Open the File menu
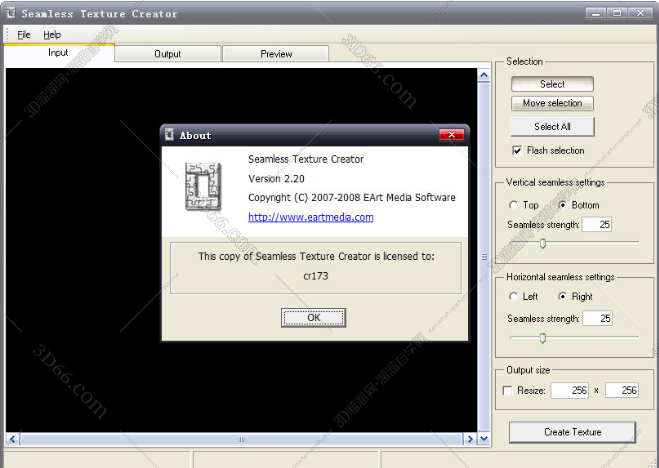 24,35
